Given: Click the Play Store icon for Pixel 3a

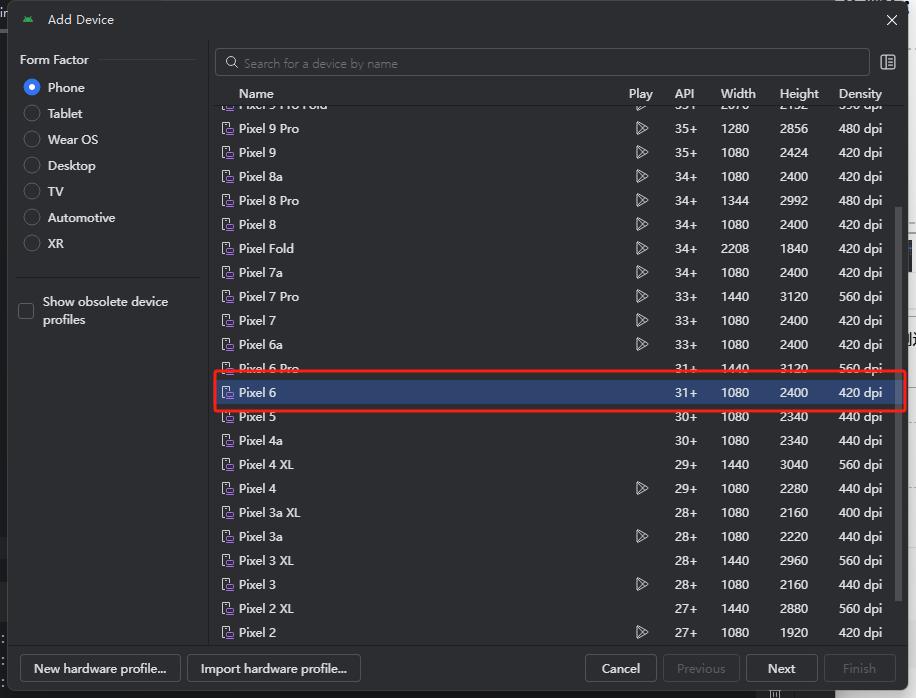Looking at the screenshot, I should (x=641, y=537).
